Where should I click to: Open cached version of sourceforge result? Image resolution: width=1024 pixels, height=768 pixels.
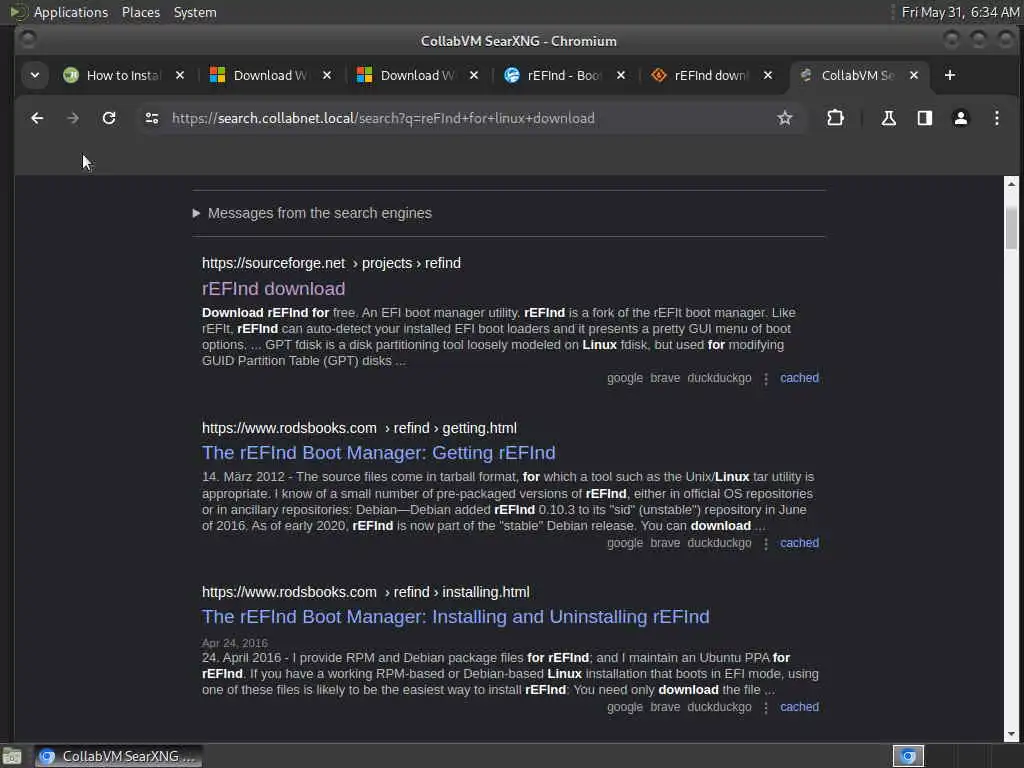(x=799, y=378)
